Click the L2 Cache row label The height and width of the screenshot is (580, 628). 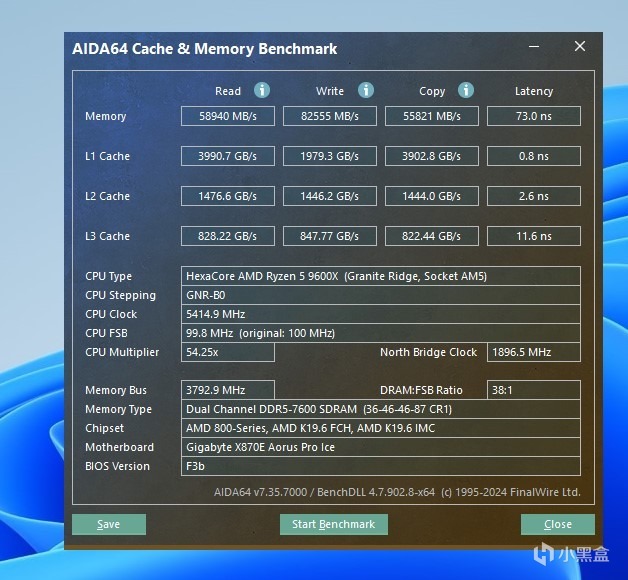(107, 196)
